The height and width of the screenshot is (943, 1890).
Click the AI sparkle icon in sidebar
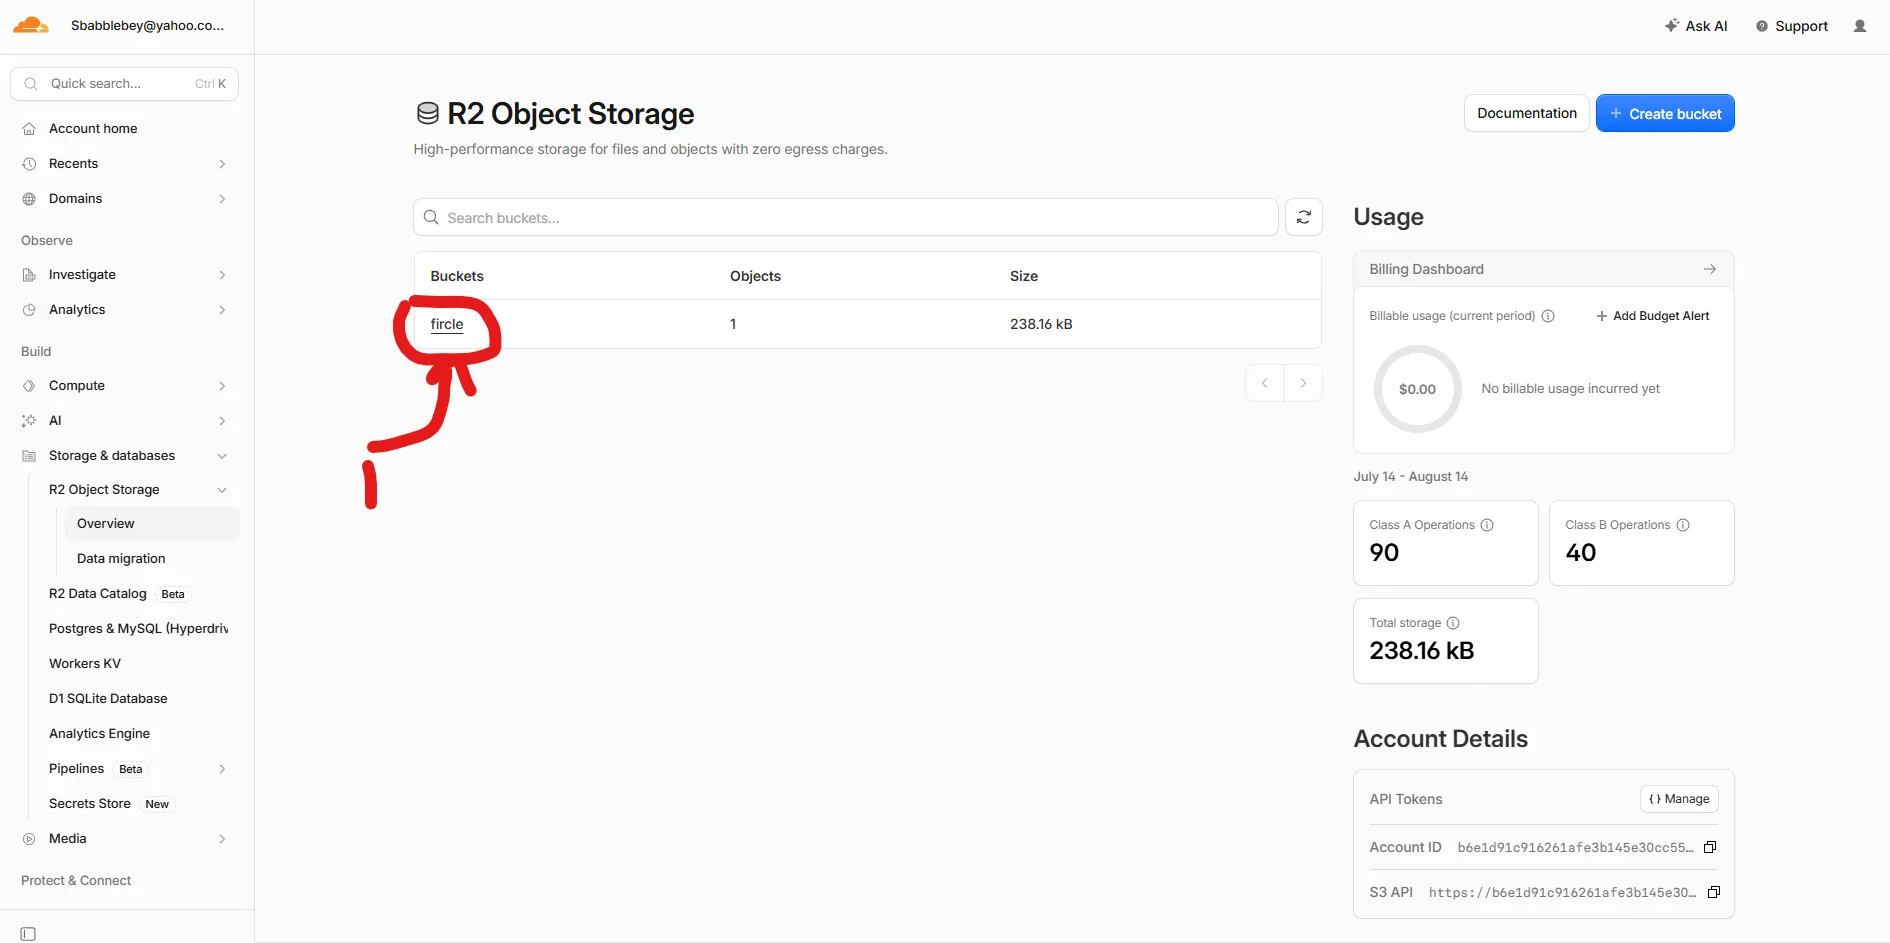coord(29,421)
